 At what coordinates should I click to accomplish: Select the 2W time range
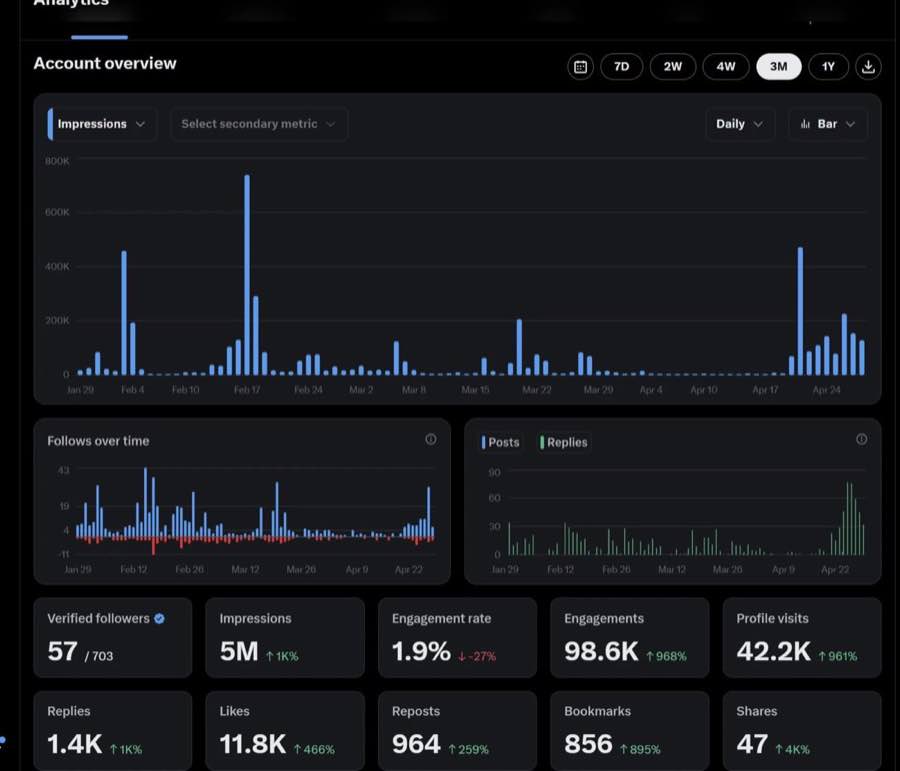tap(673, 67)
